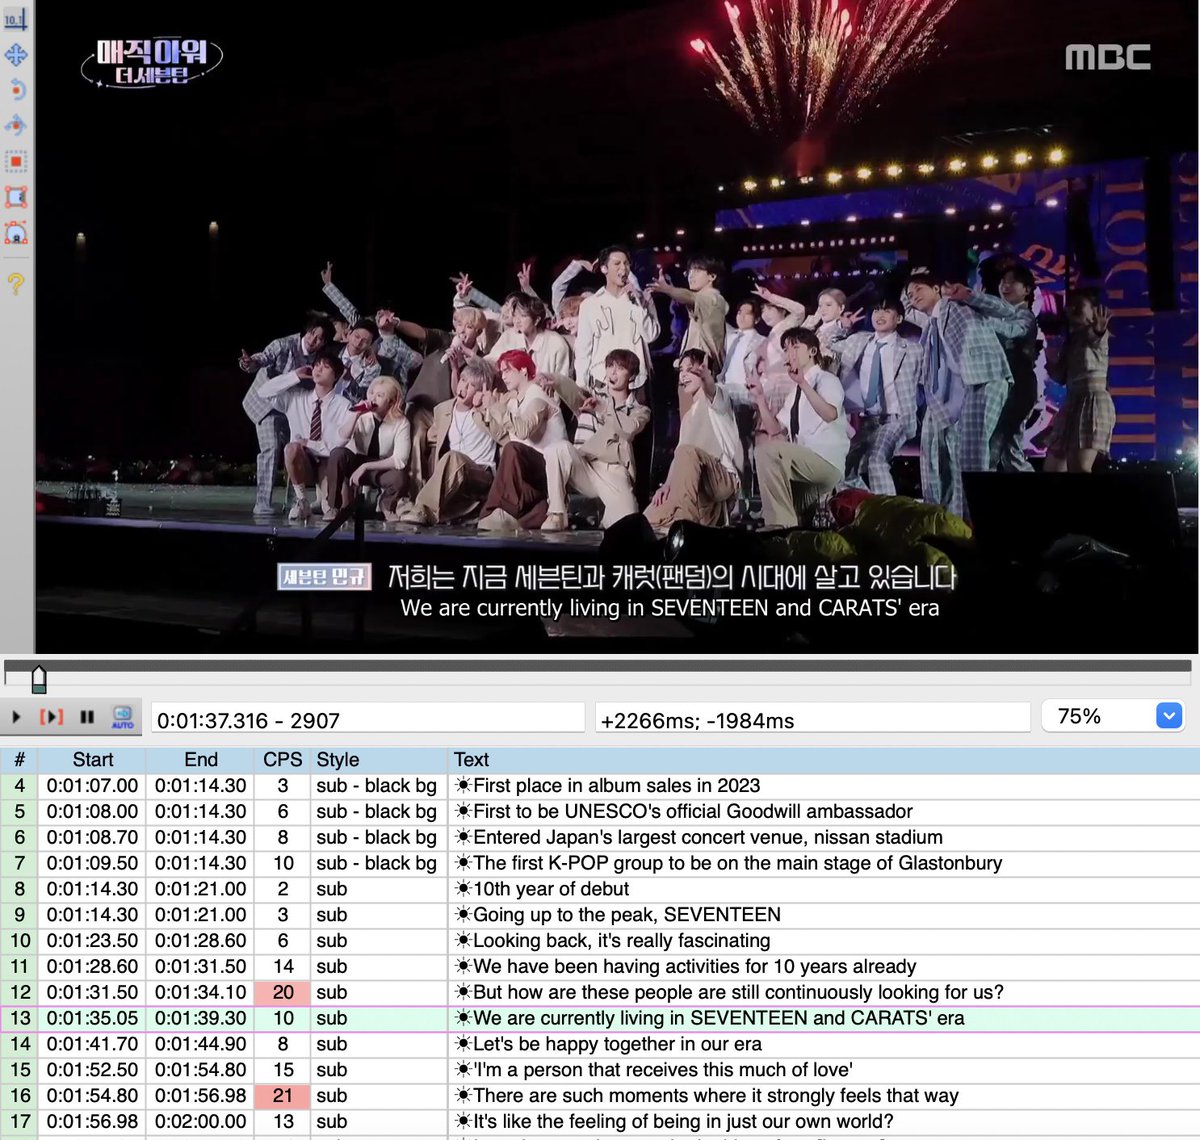Click row number 10 in the subtitle grid
This screenshot has width=1200, height=1140.
pyautogui.click(x=20, y=942)
